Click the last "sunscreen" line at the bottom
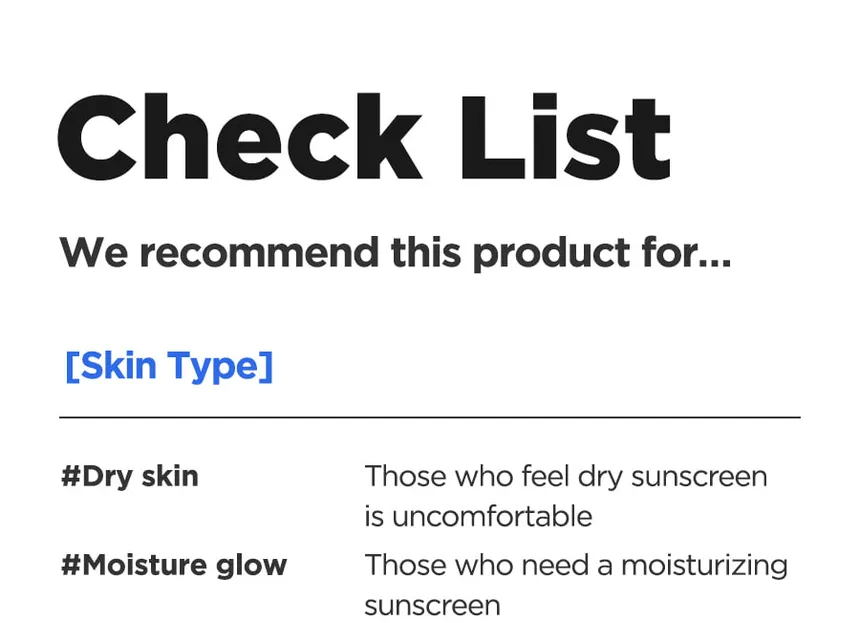 [432, 605]
